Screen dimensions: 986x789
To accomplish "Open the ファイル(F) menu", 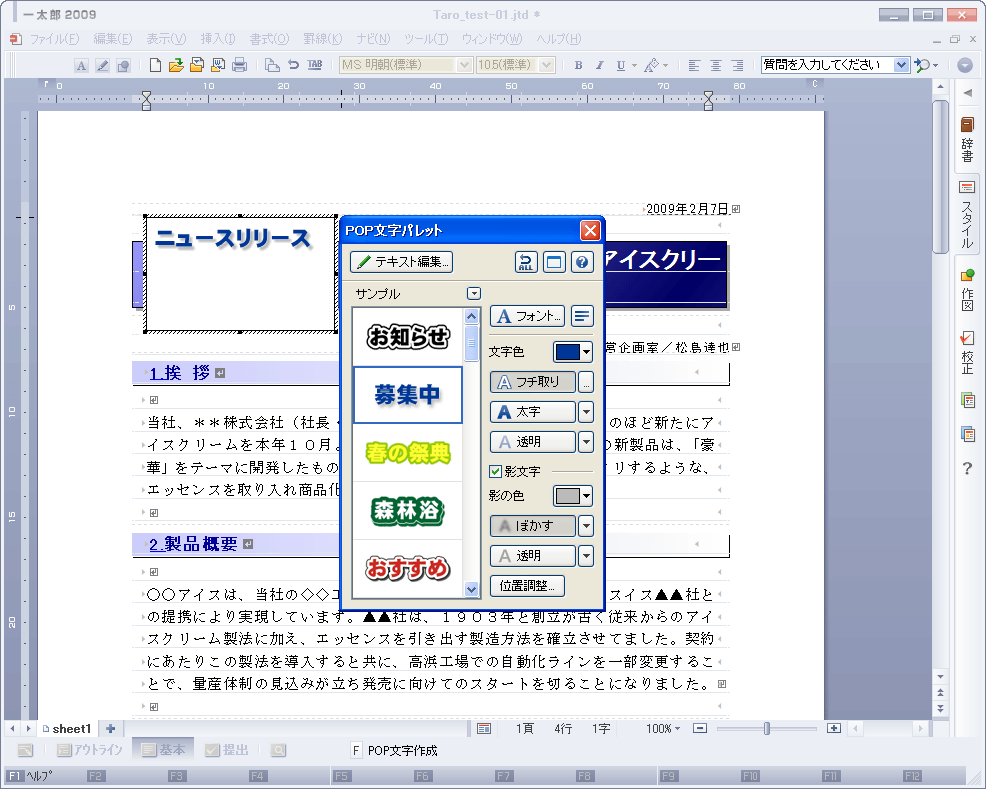I will tap(55, 39).
